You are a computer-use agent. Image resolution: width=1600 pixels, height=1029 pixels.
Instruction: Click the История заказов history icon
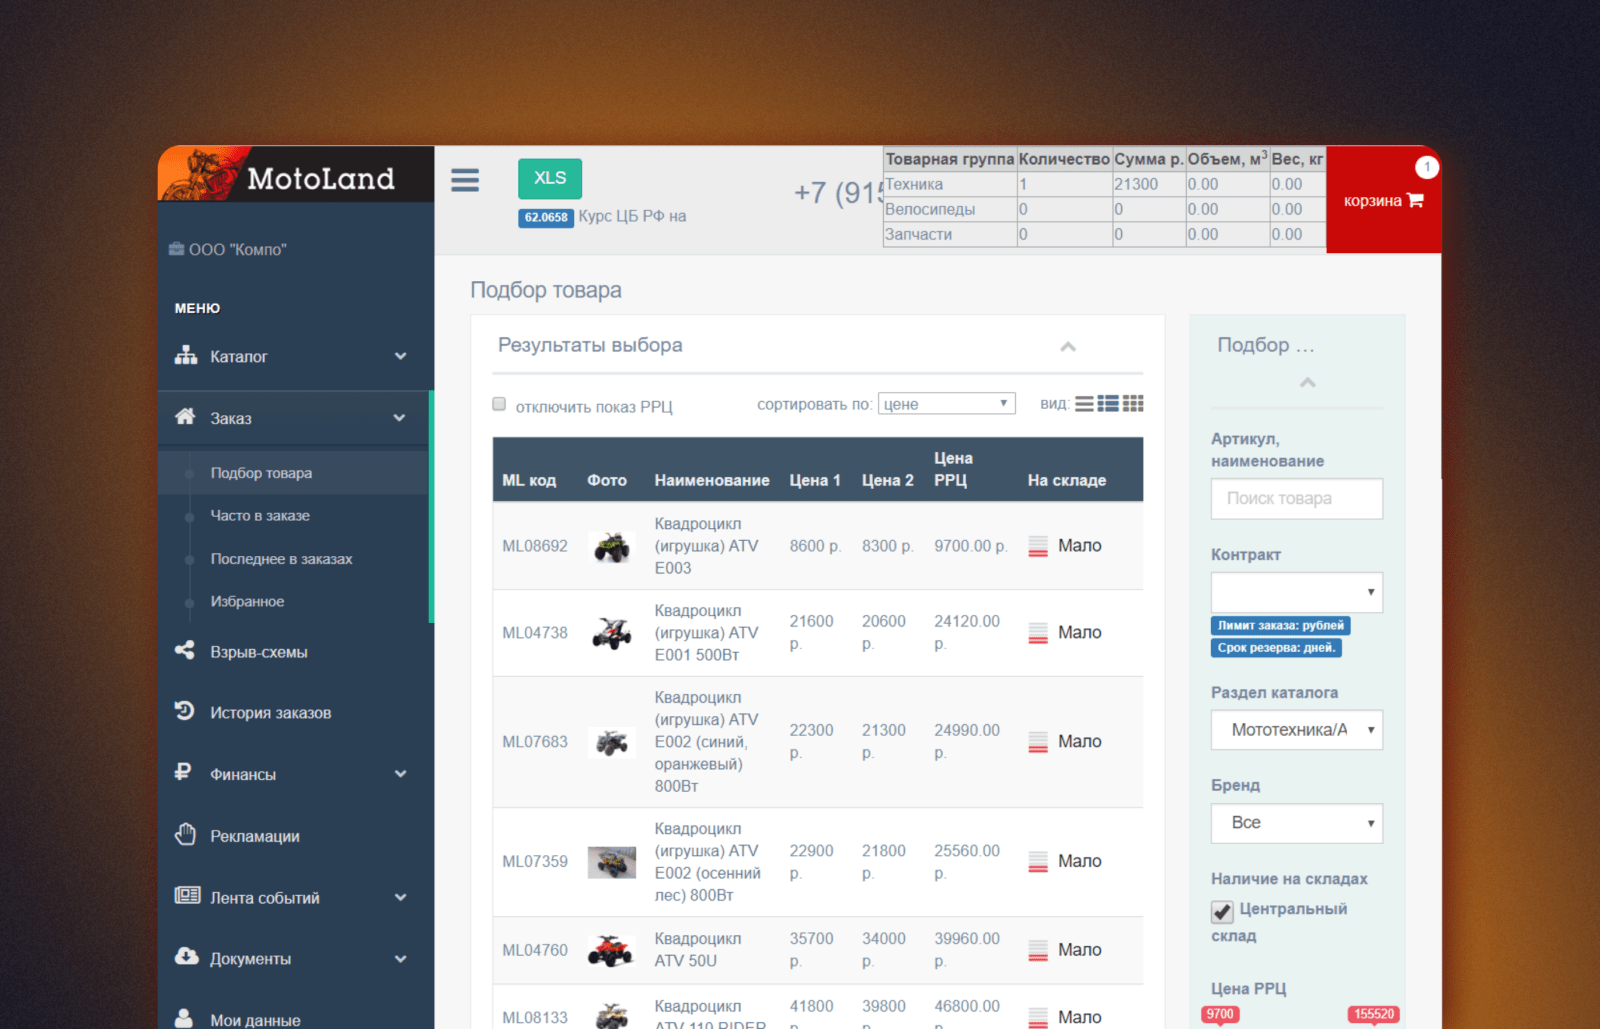click(185, 711)
